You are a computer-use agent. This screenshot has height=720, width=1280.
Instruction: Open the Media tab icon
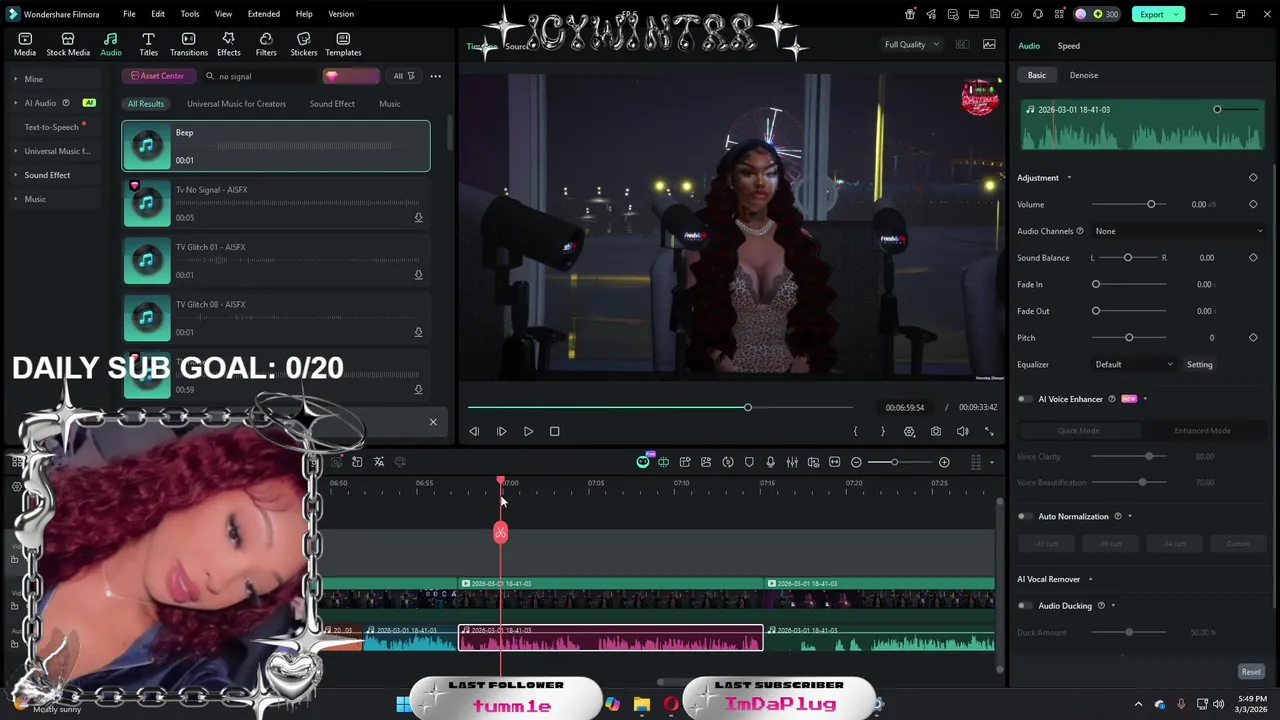25,44
